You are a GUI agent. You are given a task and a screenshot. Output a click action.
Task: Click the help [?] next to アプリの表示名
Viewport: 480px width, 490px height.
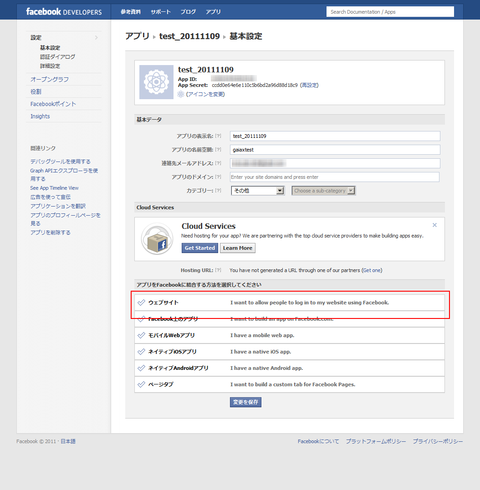coord(218,136)
